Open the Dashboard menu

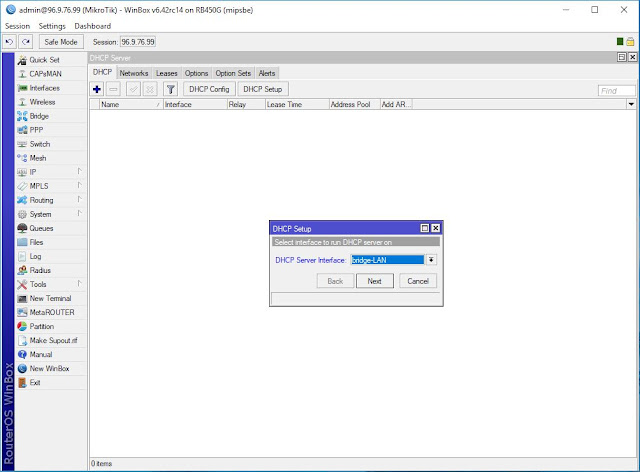[93, 26]
